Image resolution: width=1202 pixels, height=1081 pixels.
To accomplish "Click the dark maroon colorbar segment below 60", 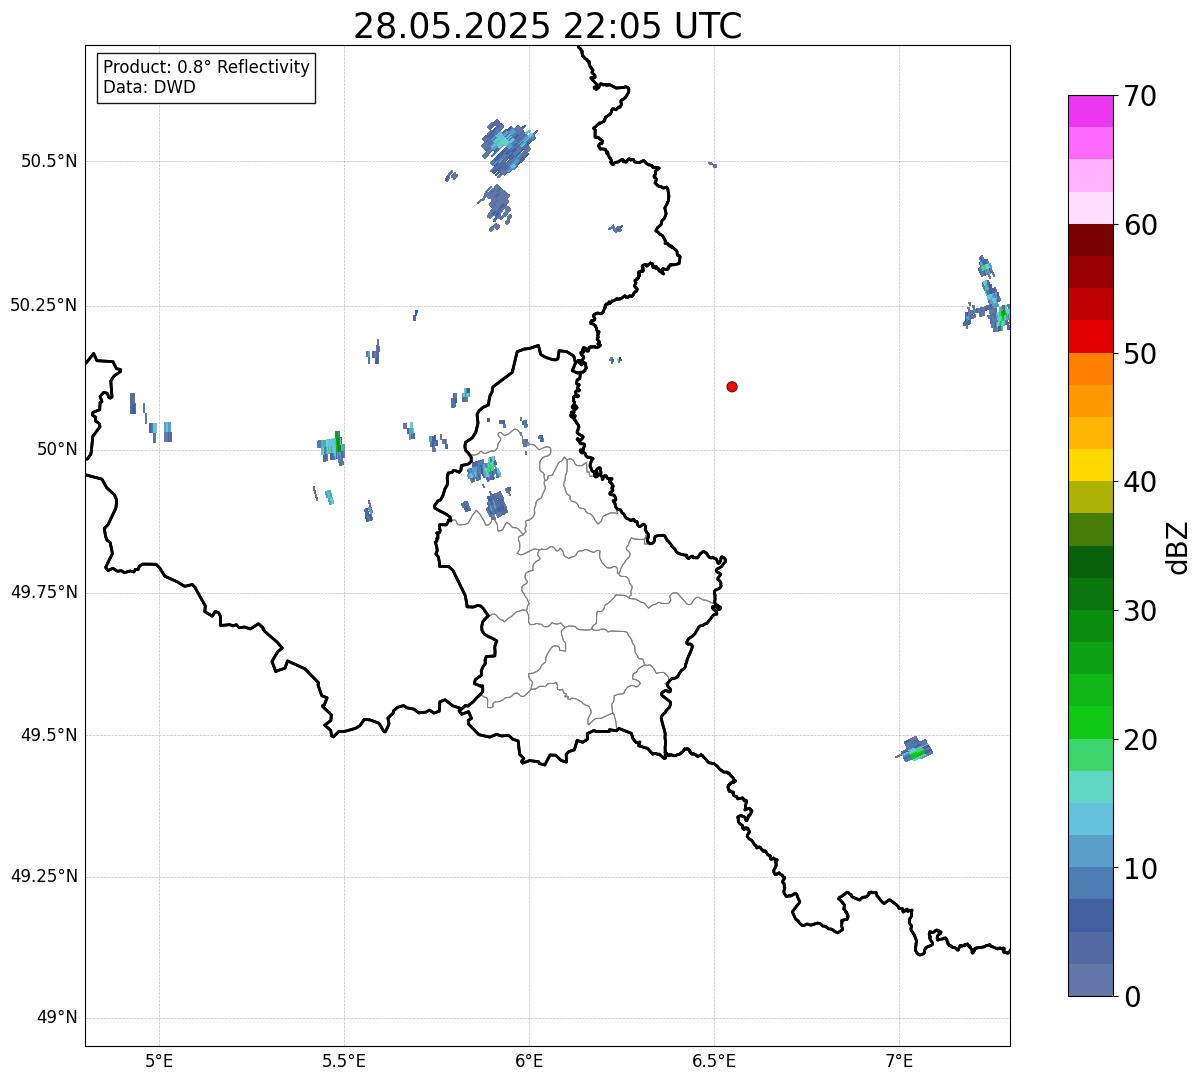I will click(1090, 240).
